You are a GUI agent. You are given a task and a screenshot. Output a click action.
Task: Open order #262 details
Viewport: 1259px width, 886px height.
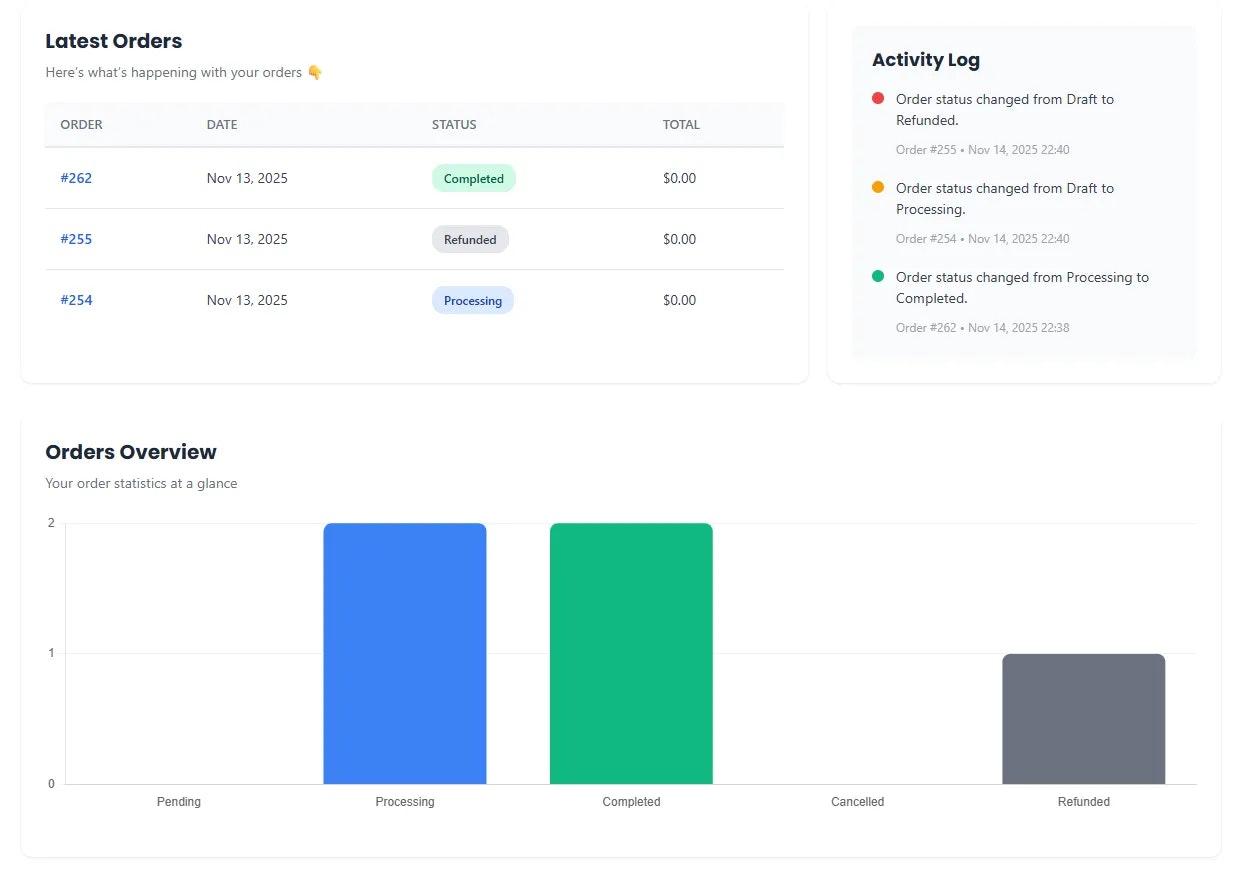[x=76, y=178]
